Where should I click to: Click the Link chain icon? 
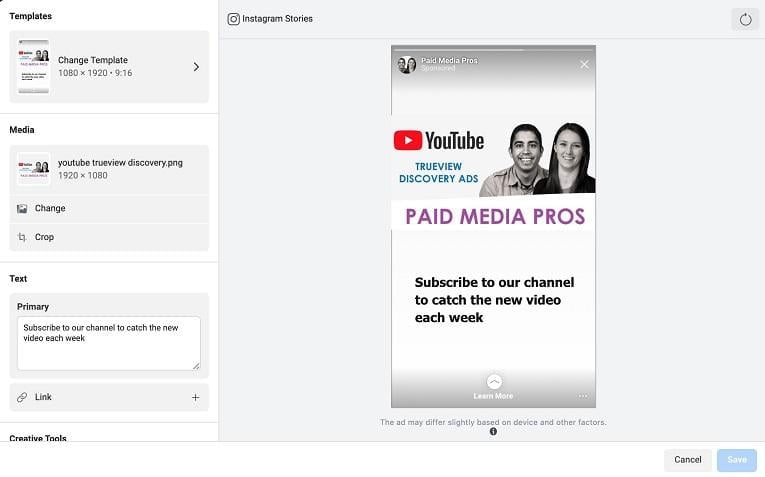(22, 397)
